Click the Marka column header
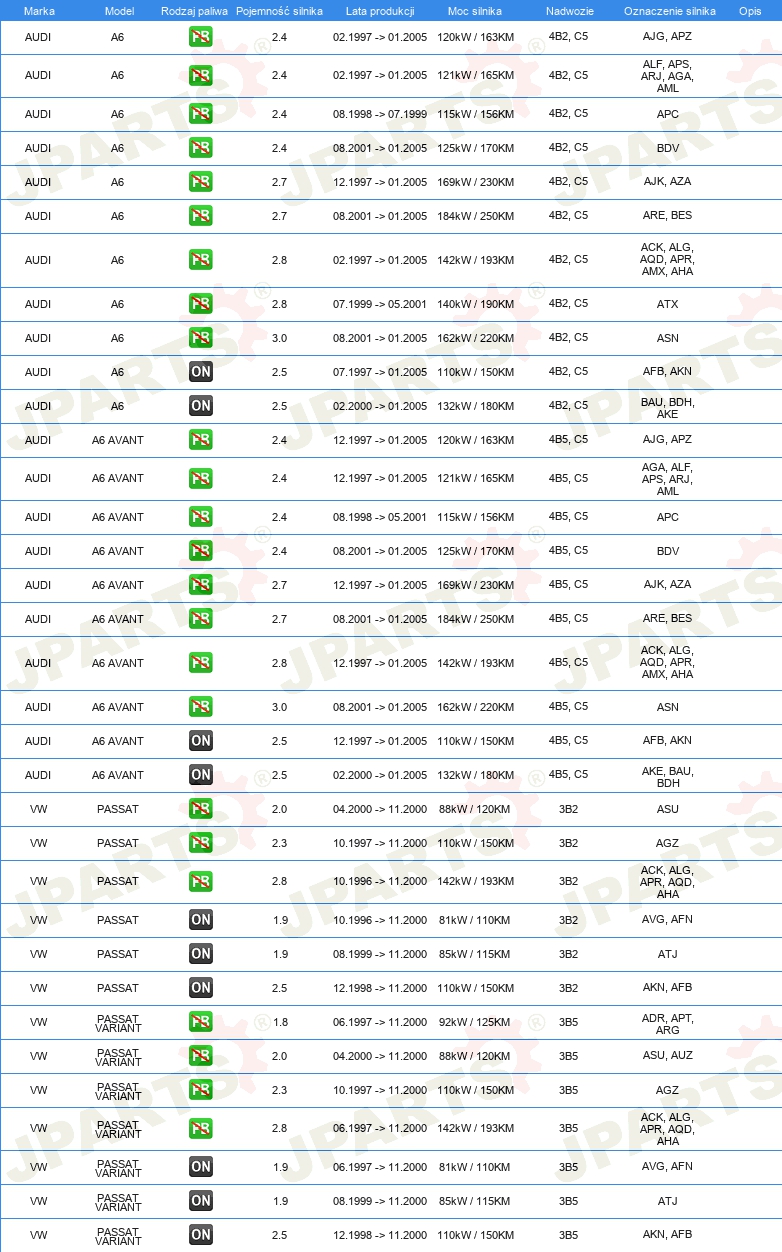 click(39, 11)
